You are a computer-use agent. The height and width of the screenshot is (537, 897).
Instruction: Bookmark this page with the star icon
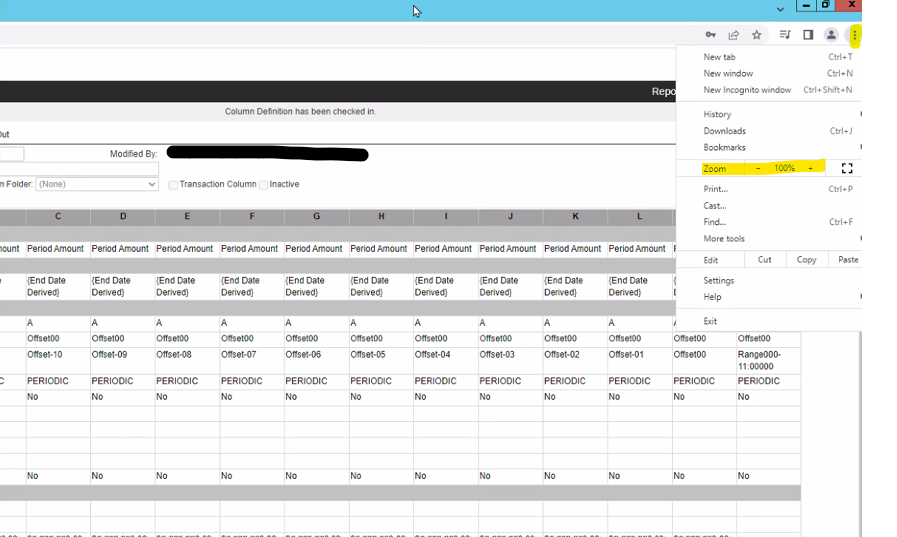756,35
